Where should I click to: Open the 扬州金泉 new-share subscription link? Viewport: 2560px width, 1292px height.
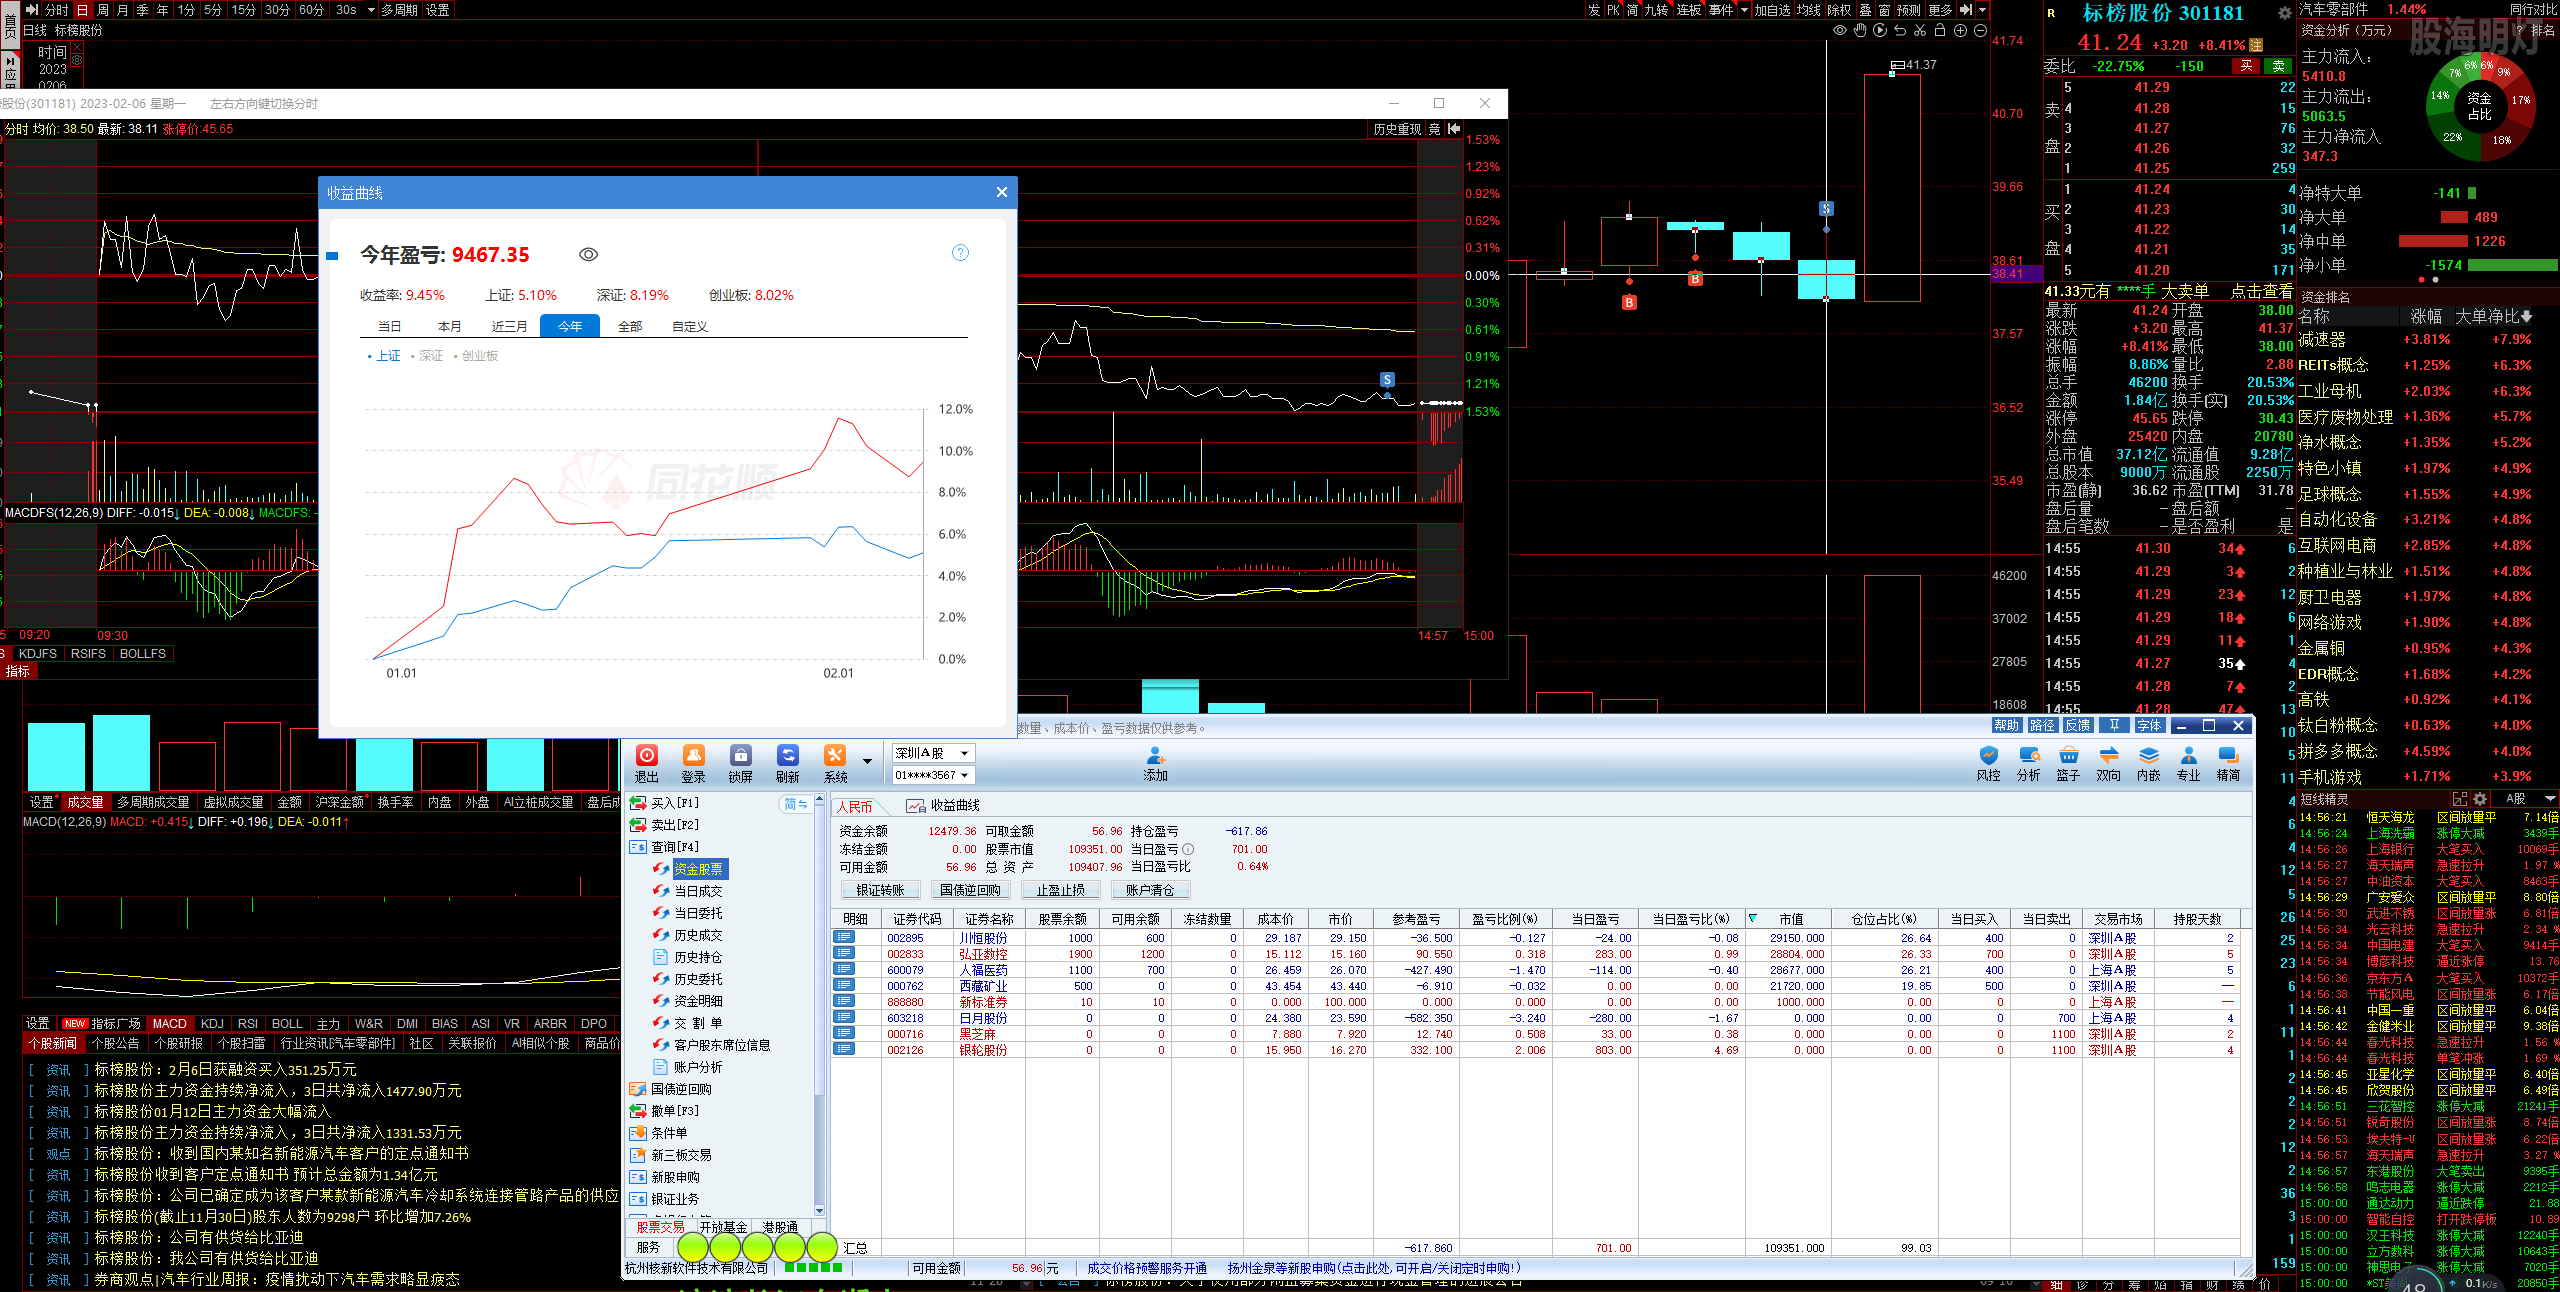click(x=1374, y=1268)
